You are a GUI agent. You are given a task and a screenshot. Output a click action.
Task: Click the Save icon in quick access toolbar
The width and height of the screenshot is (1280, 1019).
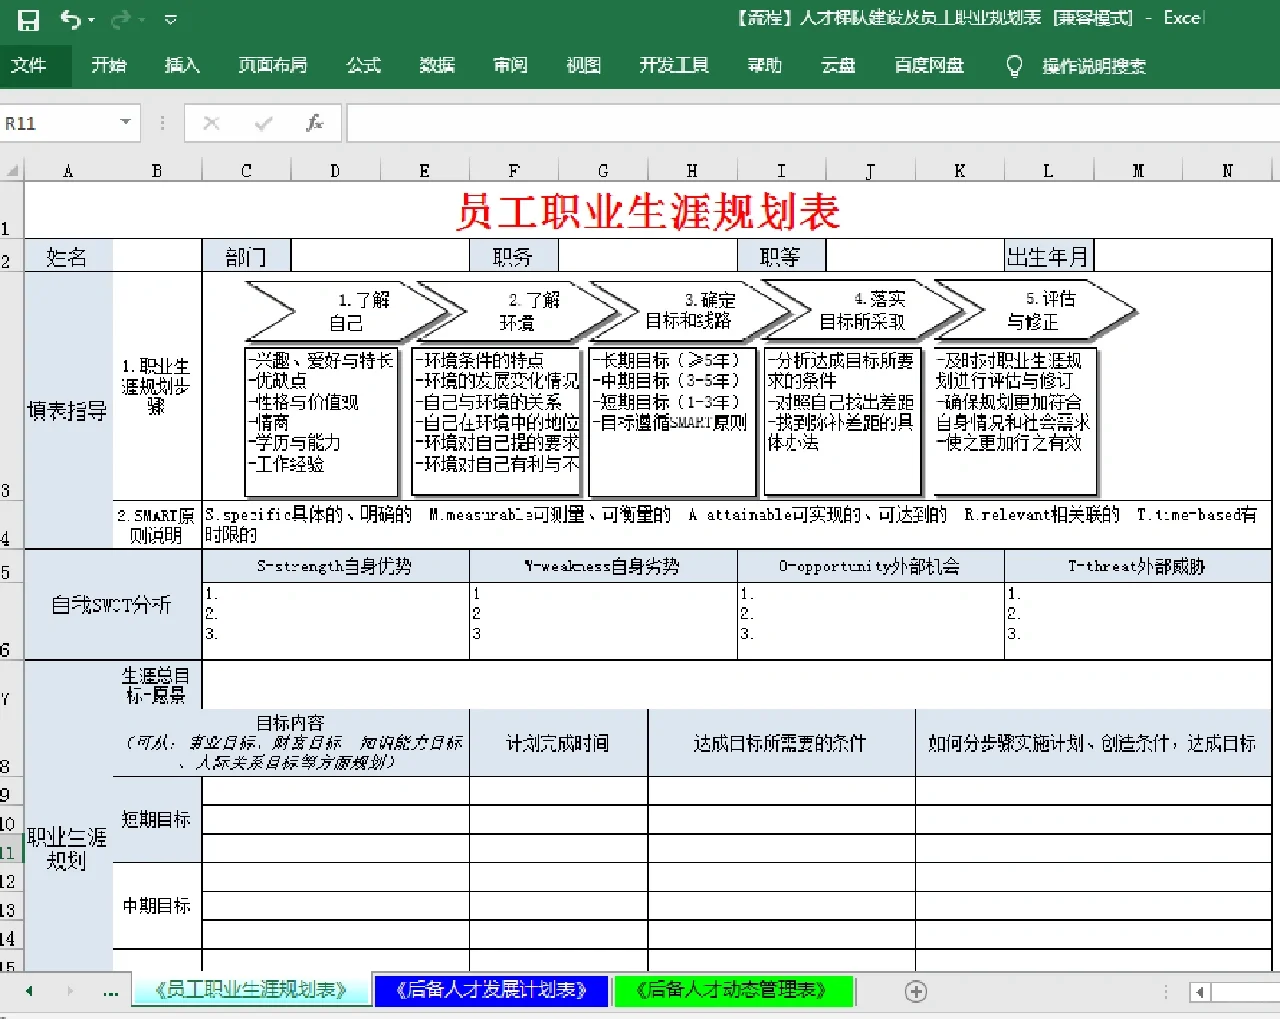tap(28, 19)
